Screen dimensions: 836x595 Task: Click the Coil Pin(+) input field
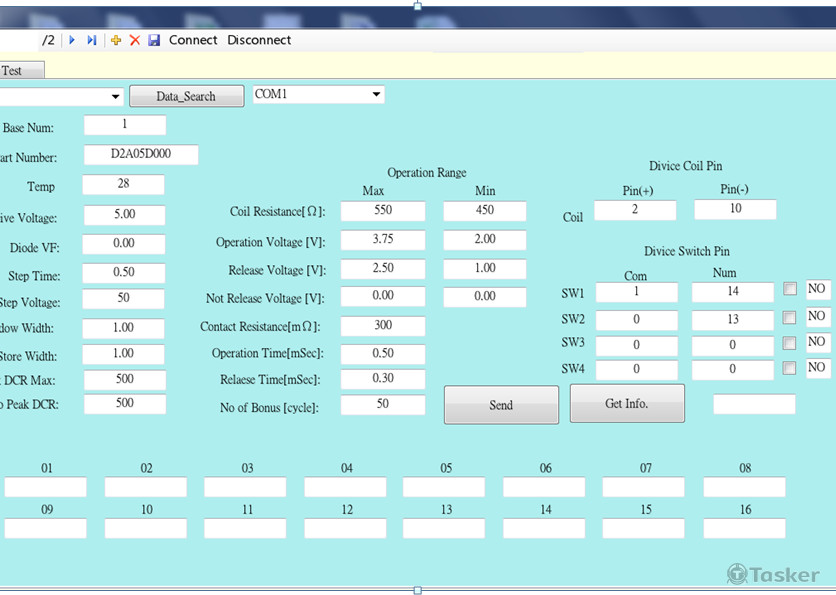pyautogui.click(x=634, y=210)
